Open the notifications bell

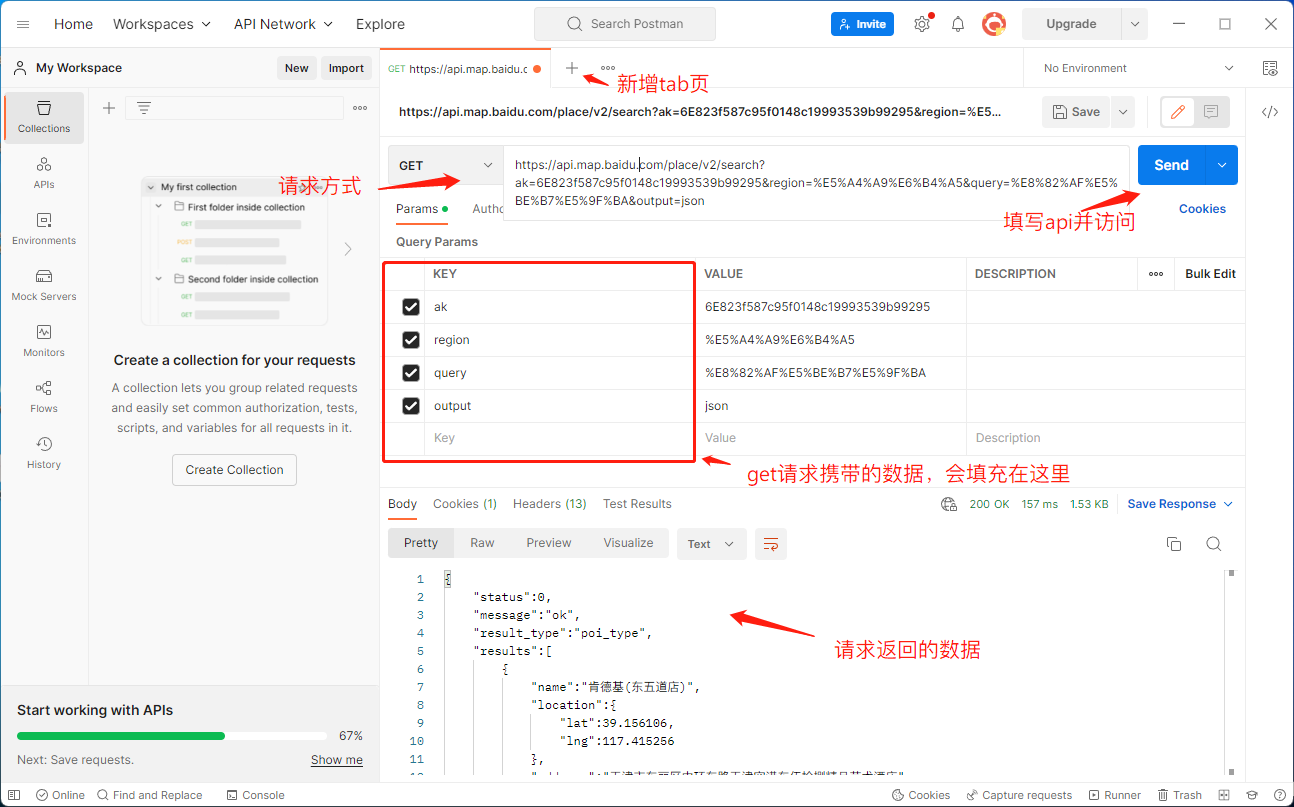click(958, 24)
